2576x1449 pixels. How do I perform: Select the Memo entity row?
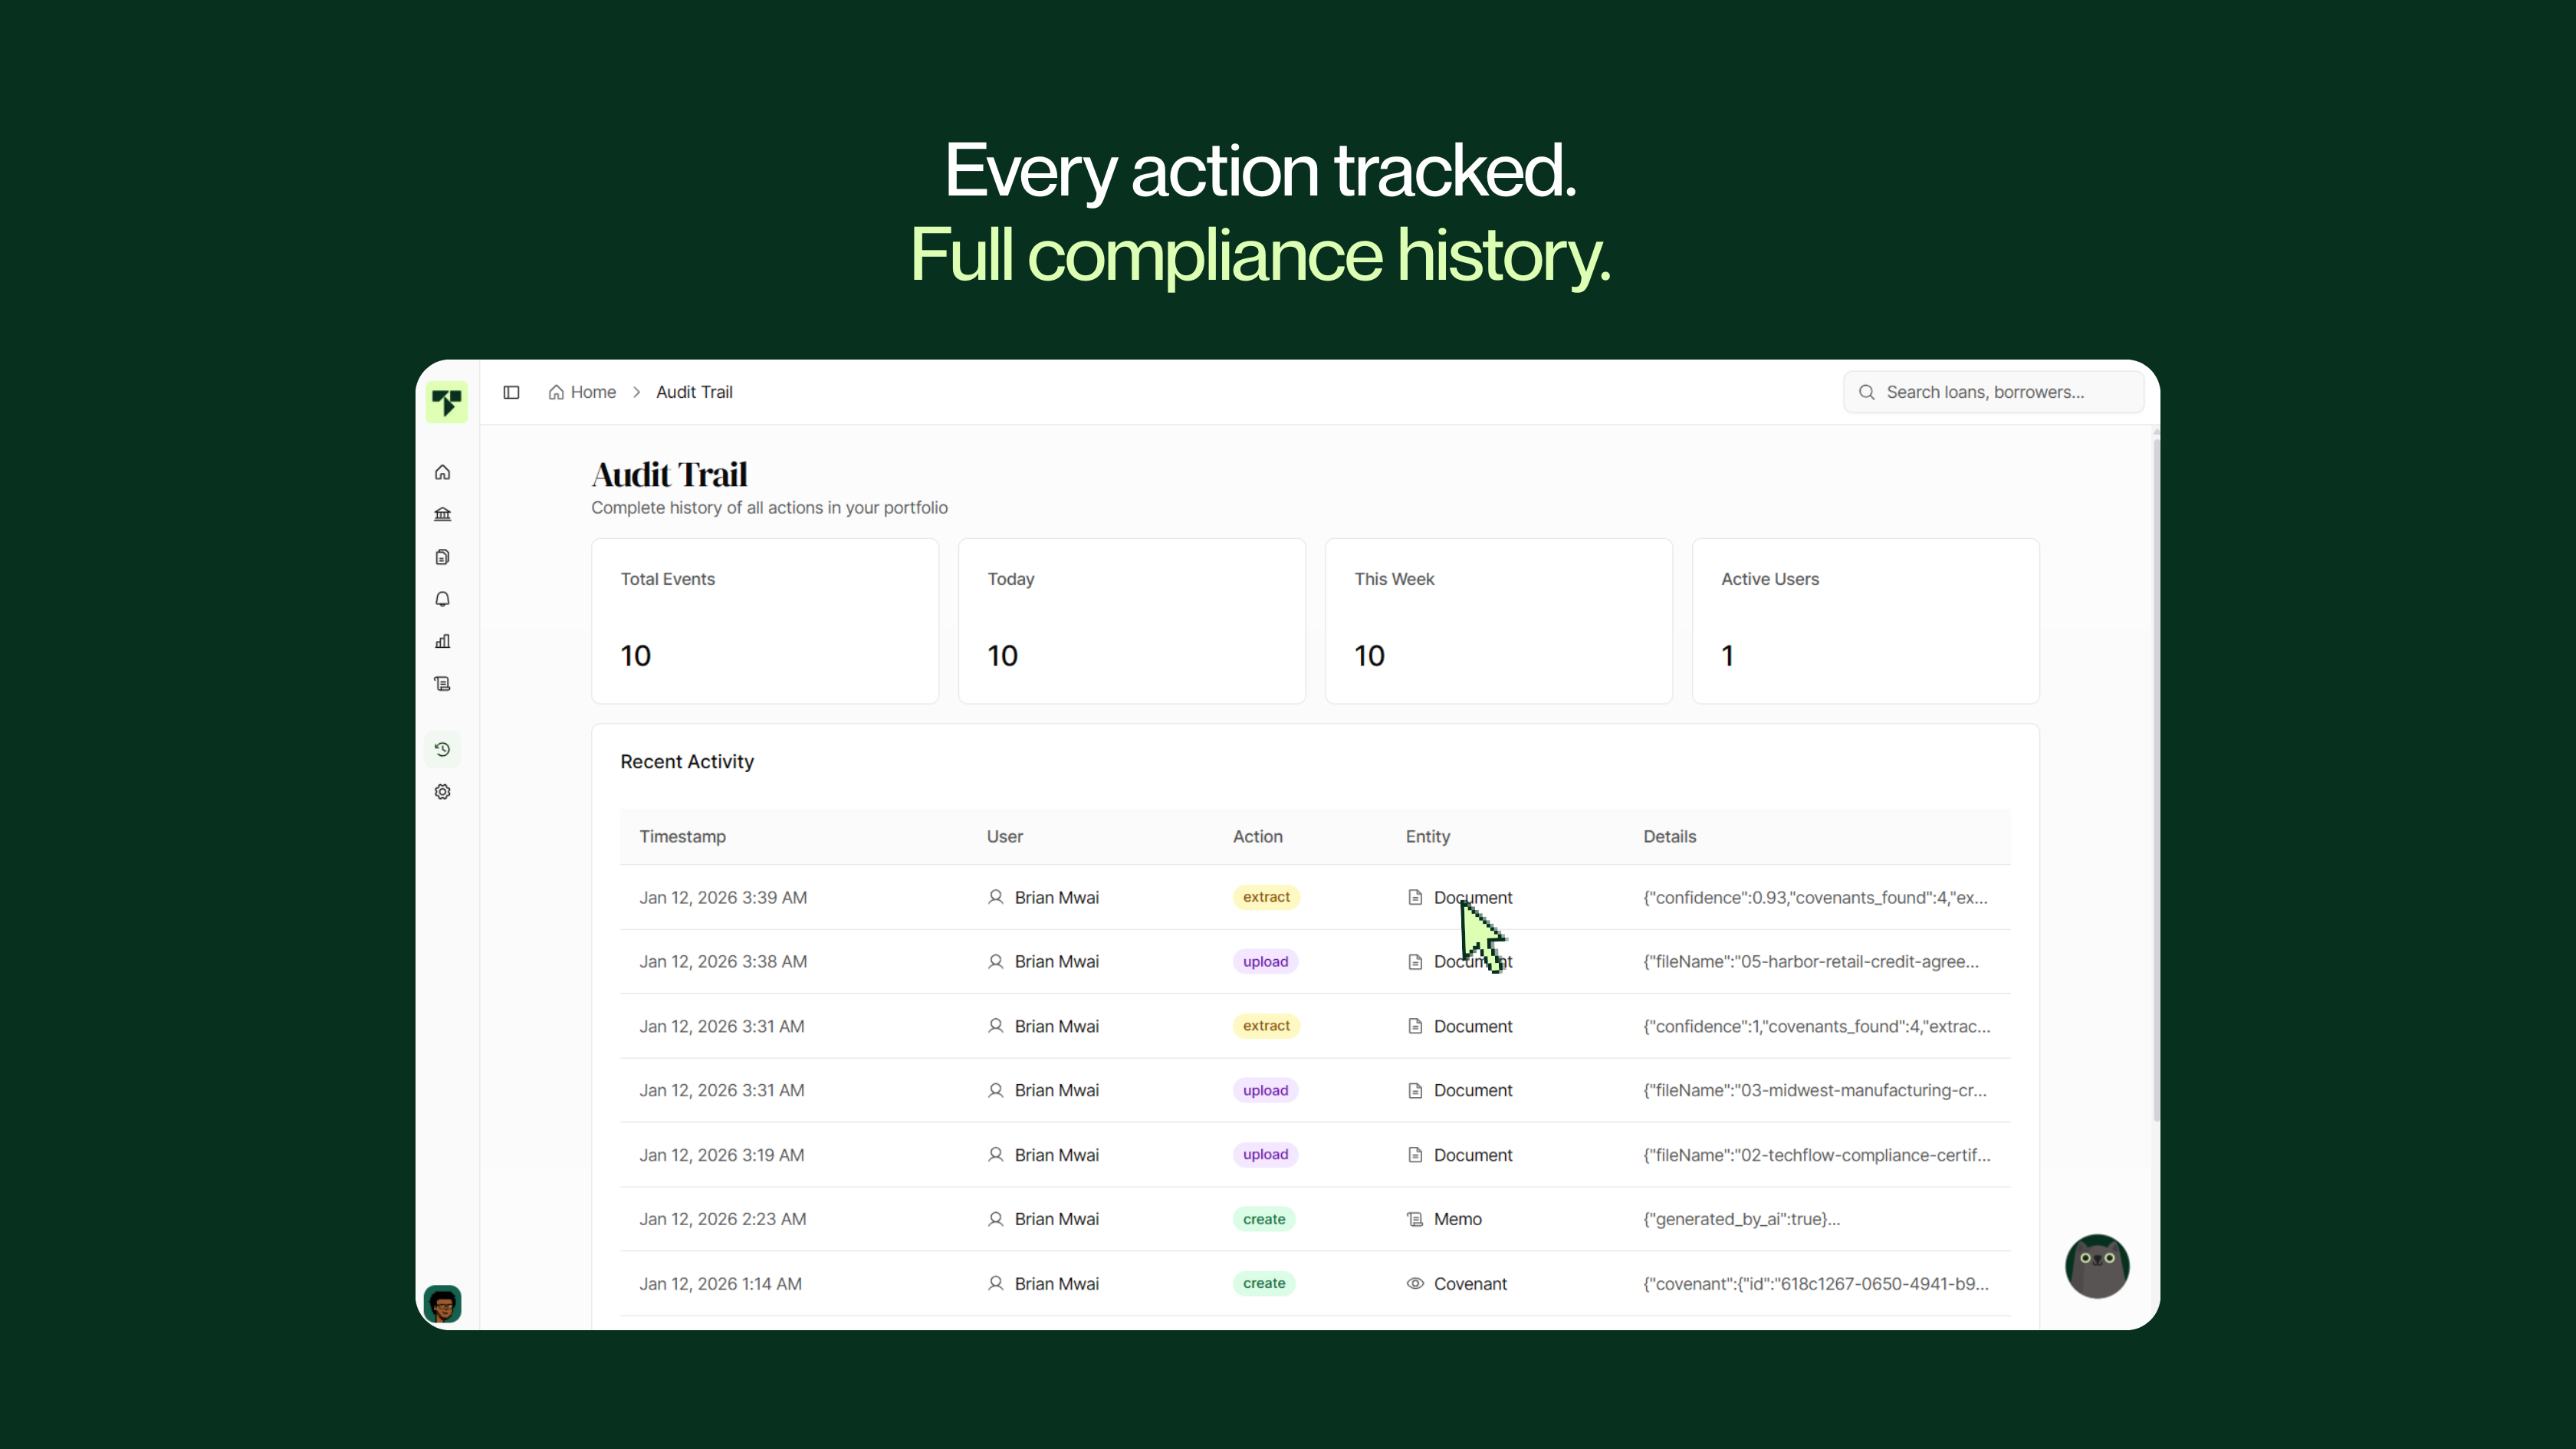coord(1457,1219)
